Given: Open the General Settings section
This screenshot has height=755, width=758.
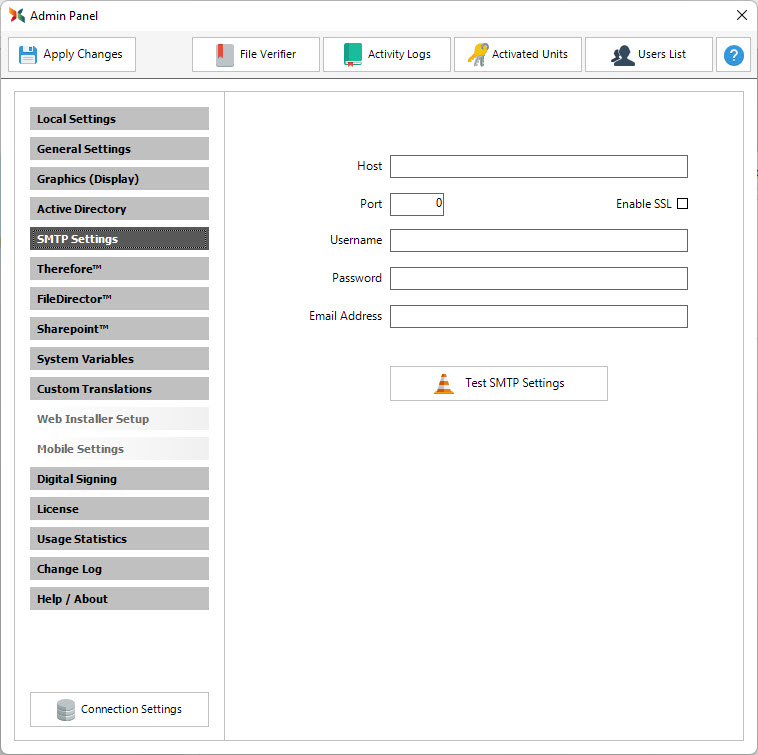Looking at the screenshot, I should (119, 149).
